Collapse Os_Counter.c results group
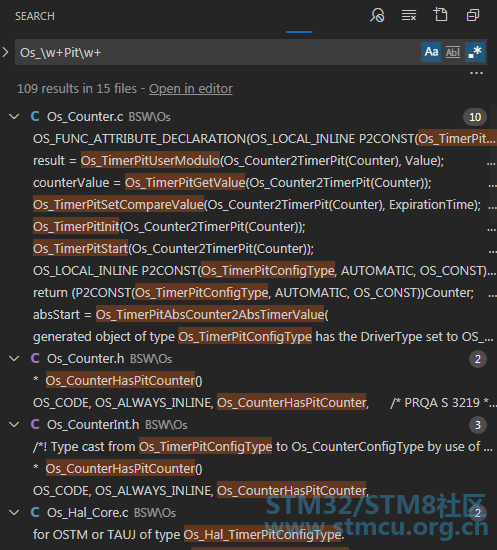This screenshot has height=550, width=497. [14, 117]
